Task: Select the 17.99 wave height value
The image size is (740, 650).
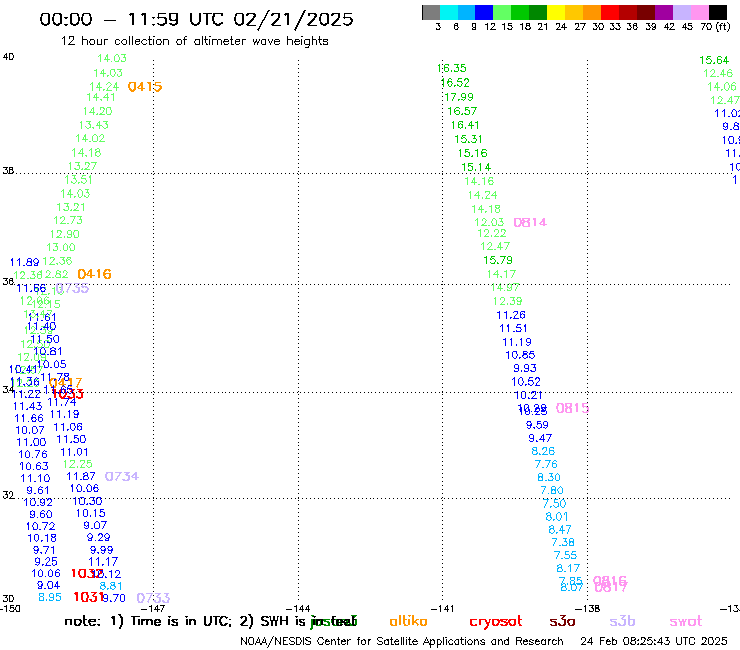Action: click(459, 97)
